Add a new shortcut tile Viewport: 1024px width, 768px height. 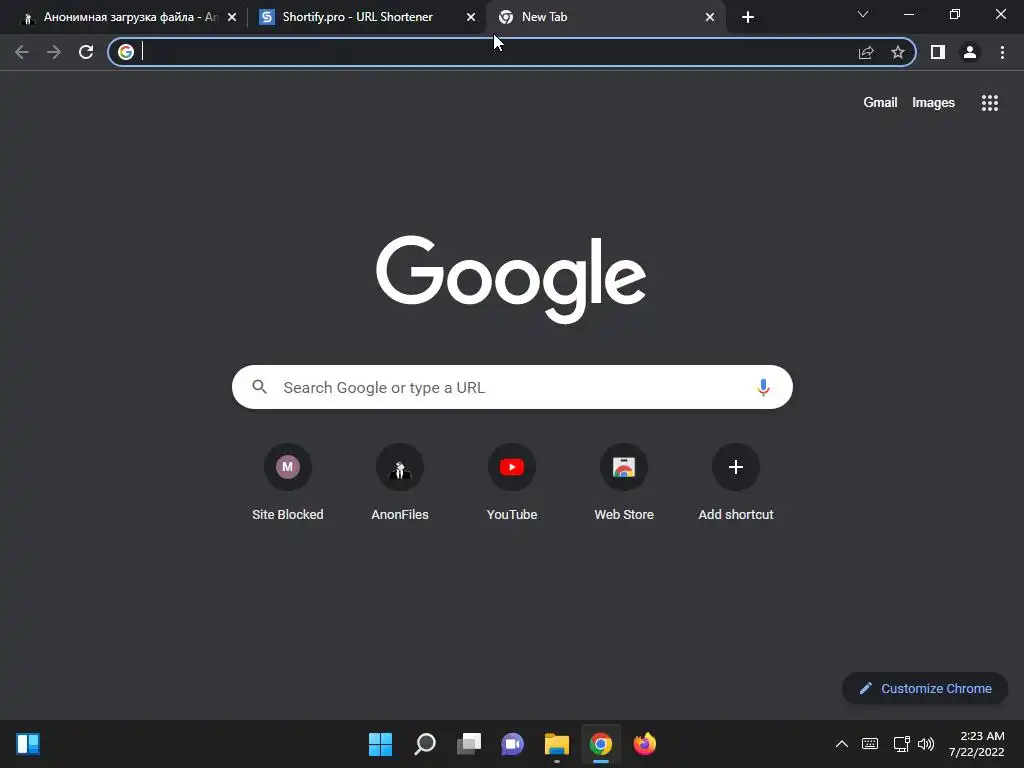pos(736,482)
